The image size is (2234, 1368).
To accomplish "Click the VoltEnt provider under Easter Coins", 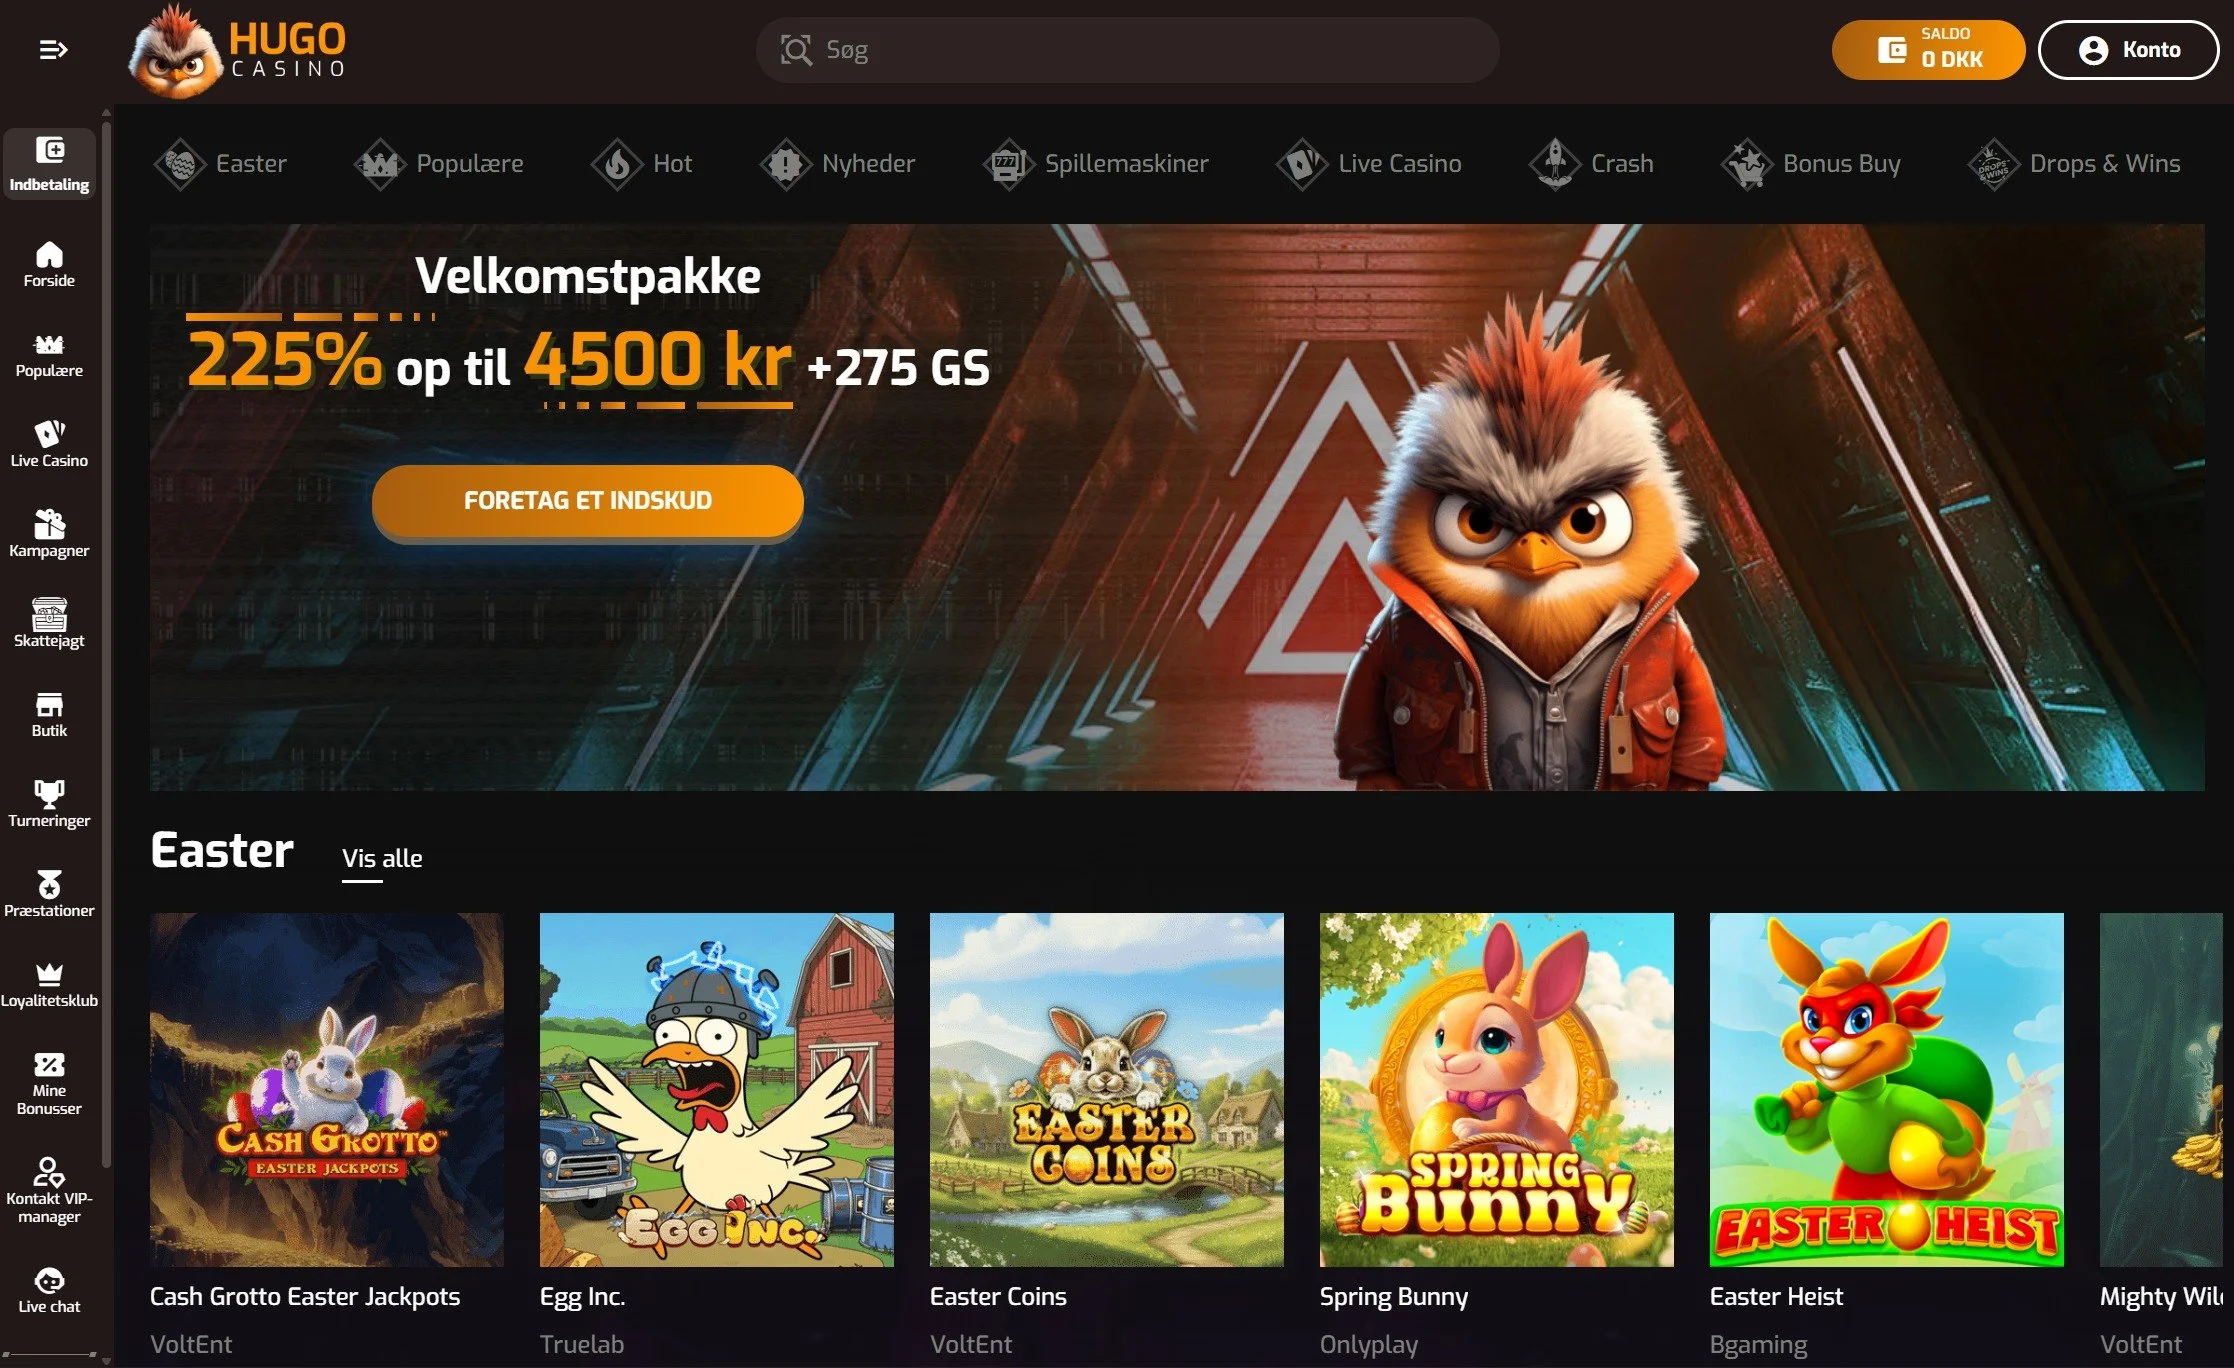I will (971, 1344).
